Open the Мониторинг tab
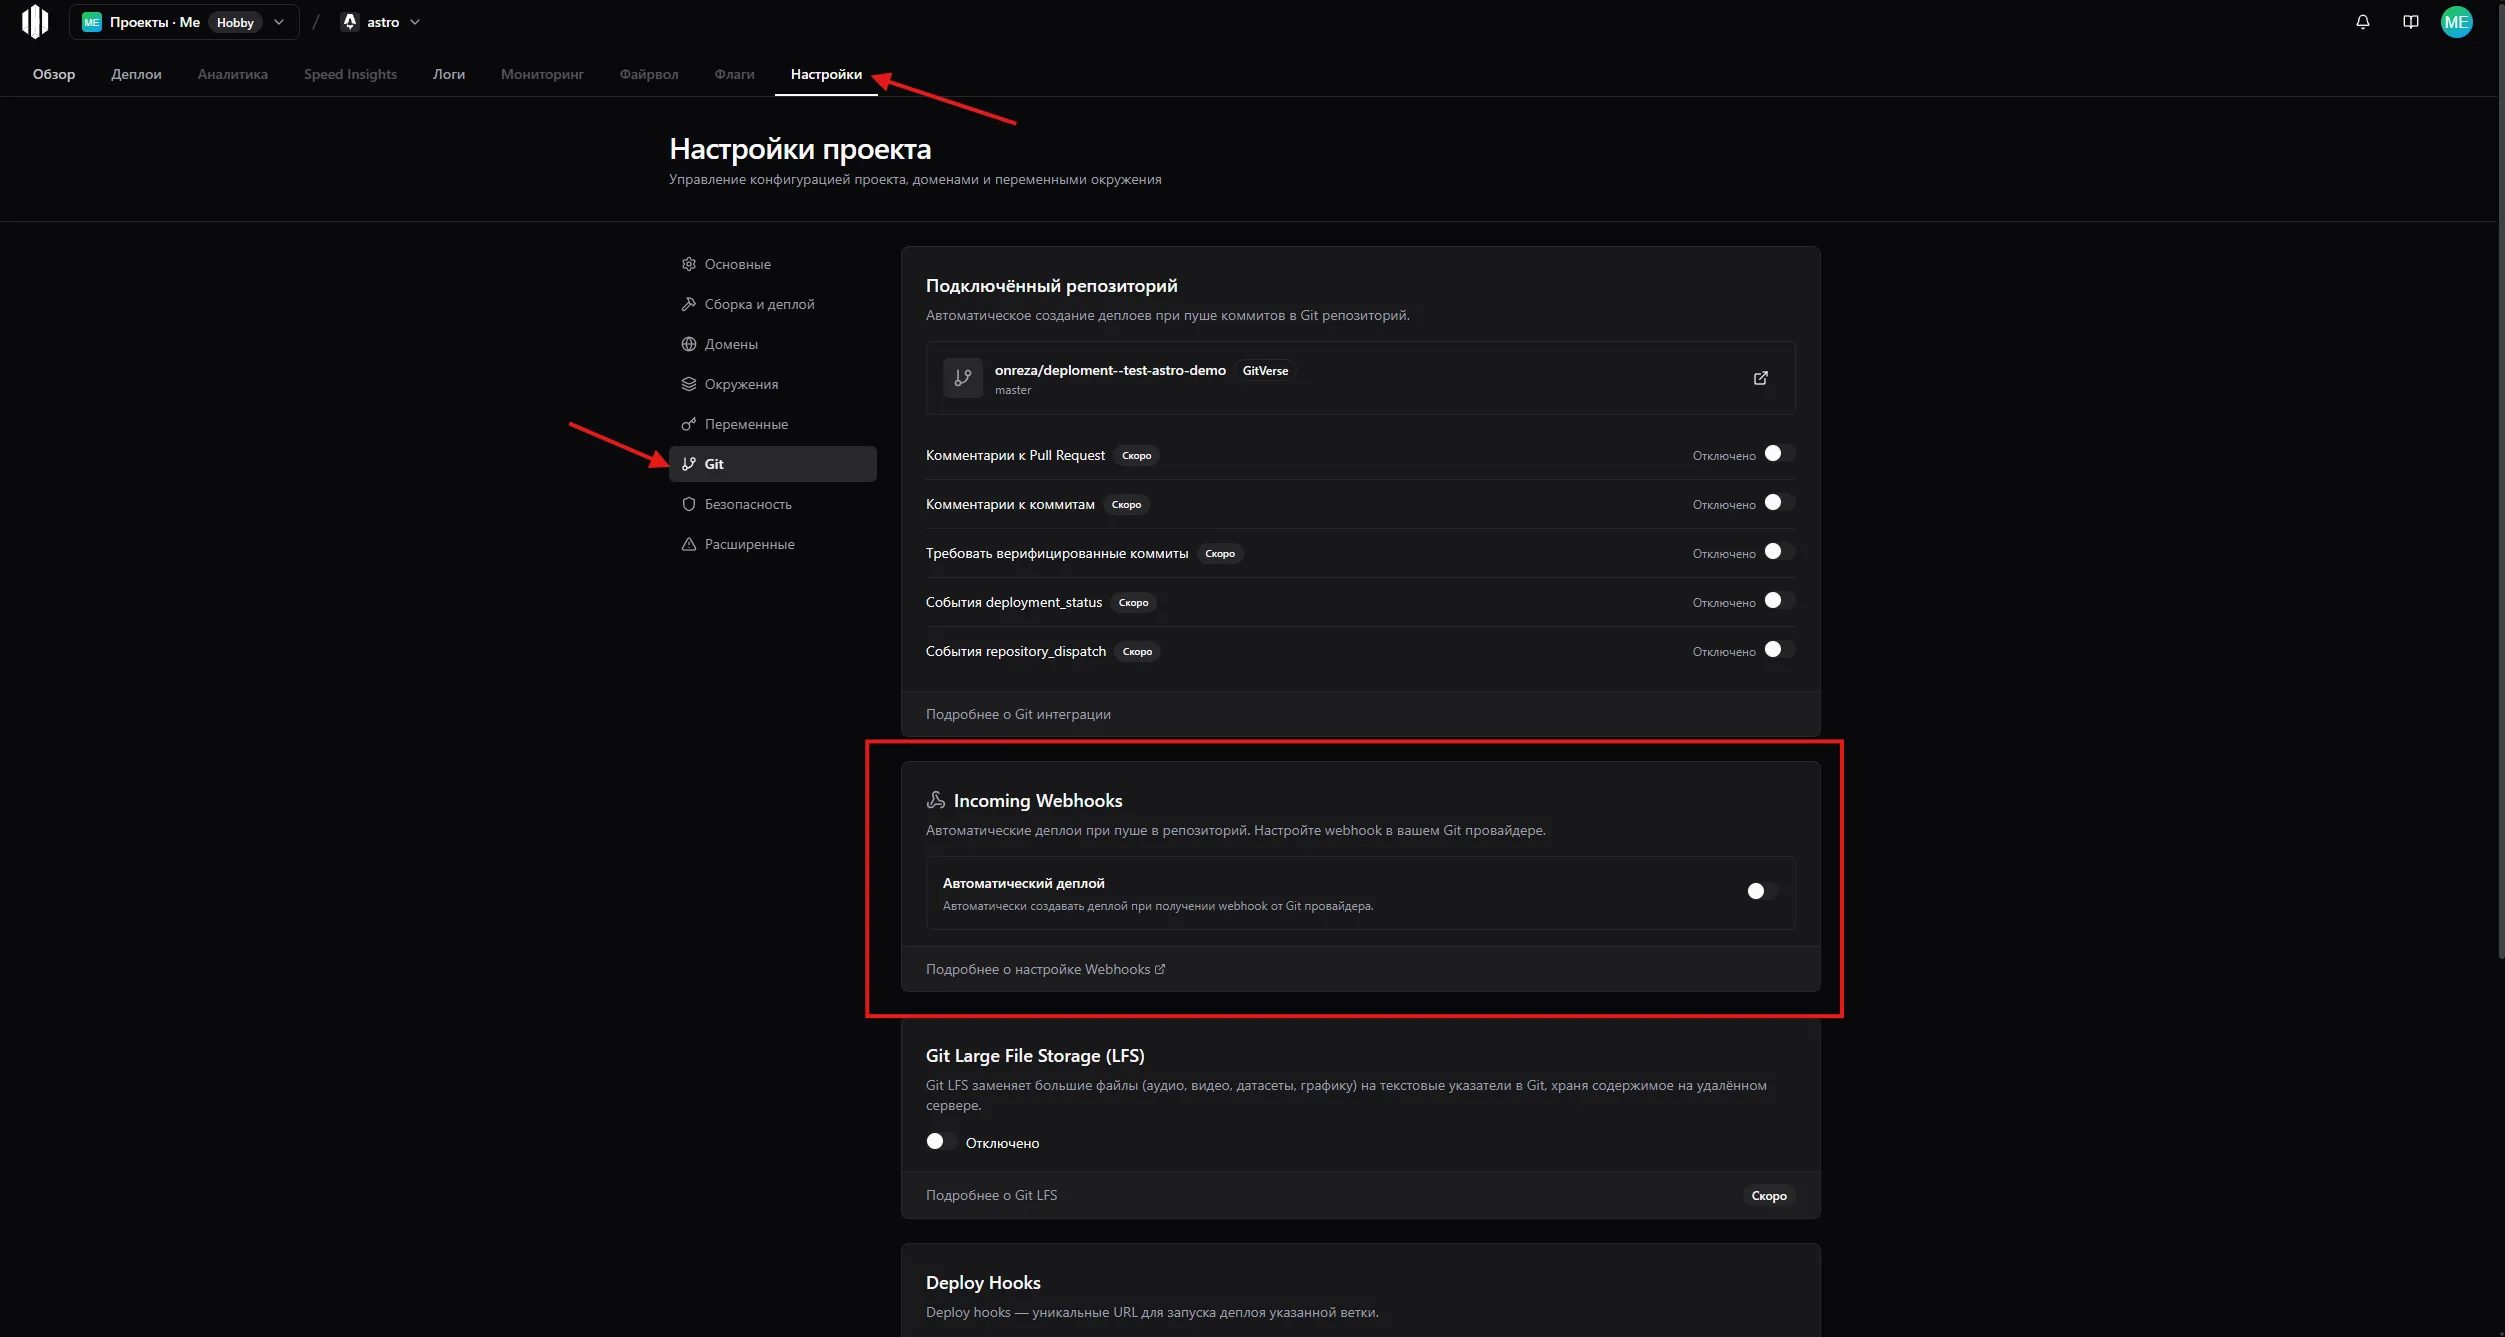Image resolution: width=2505 pixels, height=1337 pixels. tap(542, 74)
